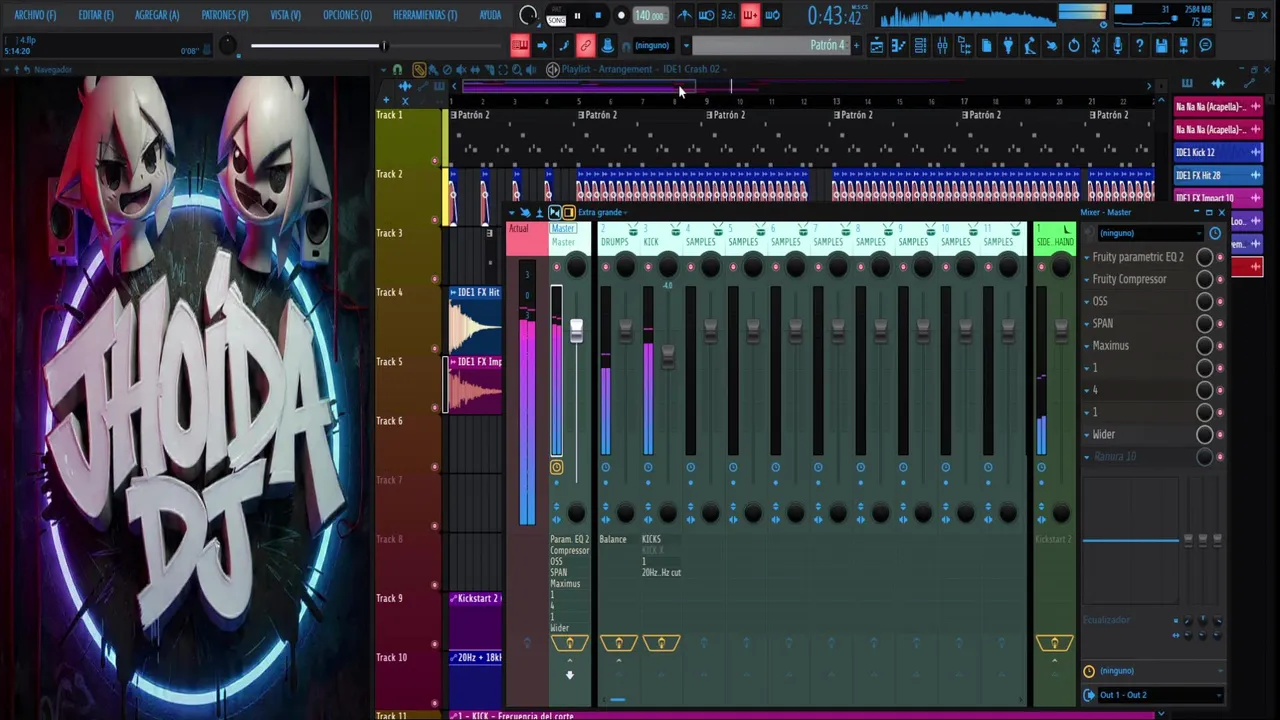The height and width of the screenshot is (720, 1280).
Task: Save project with the floppy disk icon
Action: click(x=1162, y=45)
